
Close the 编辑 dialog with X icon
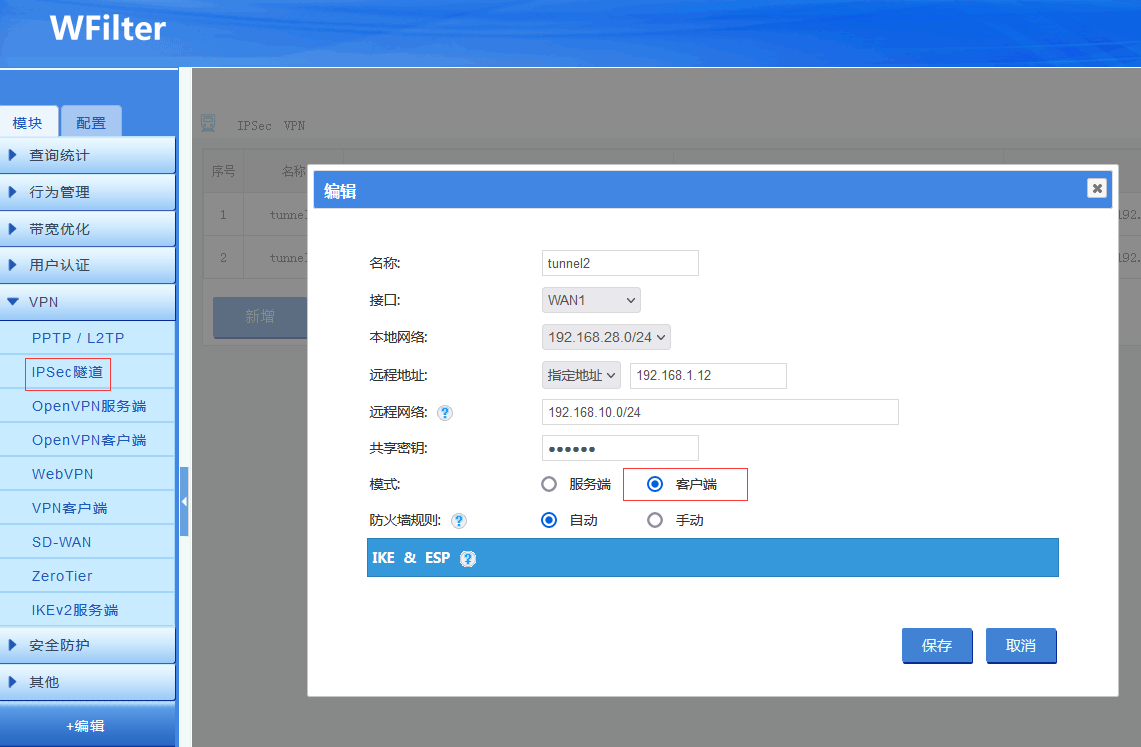click(x=1097, y=188)
